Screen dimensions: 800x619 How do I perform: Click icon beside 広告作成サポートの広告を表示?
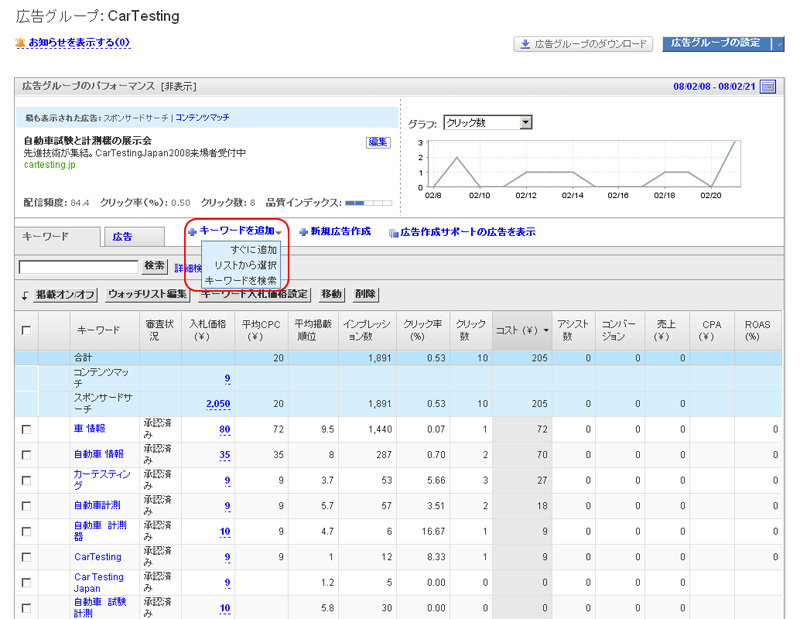tap(393, 232)
